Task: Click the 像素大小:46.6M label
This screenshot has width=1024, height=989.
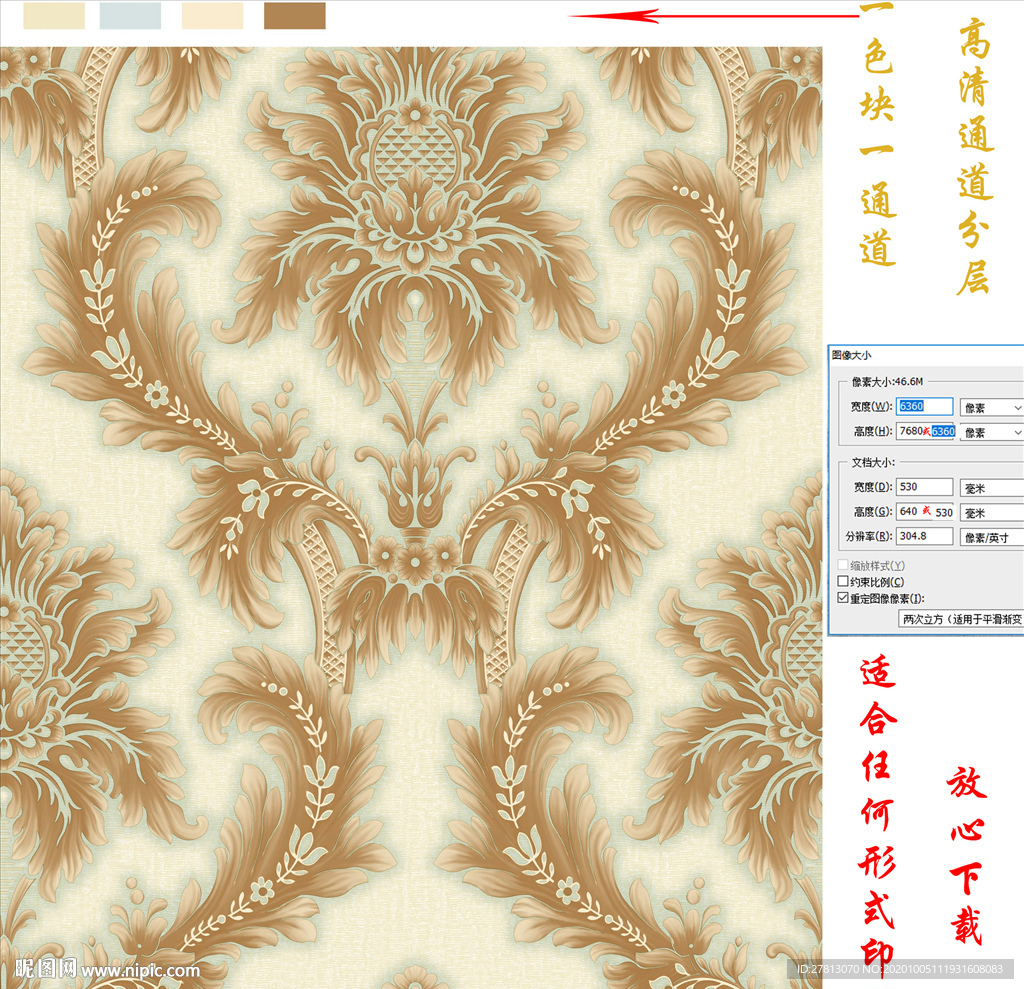Action: click(x=887, y=381)
